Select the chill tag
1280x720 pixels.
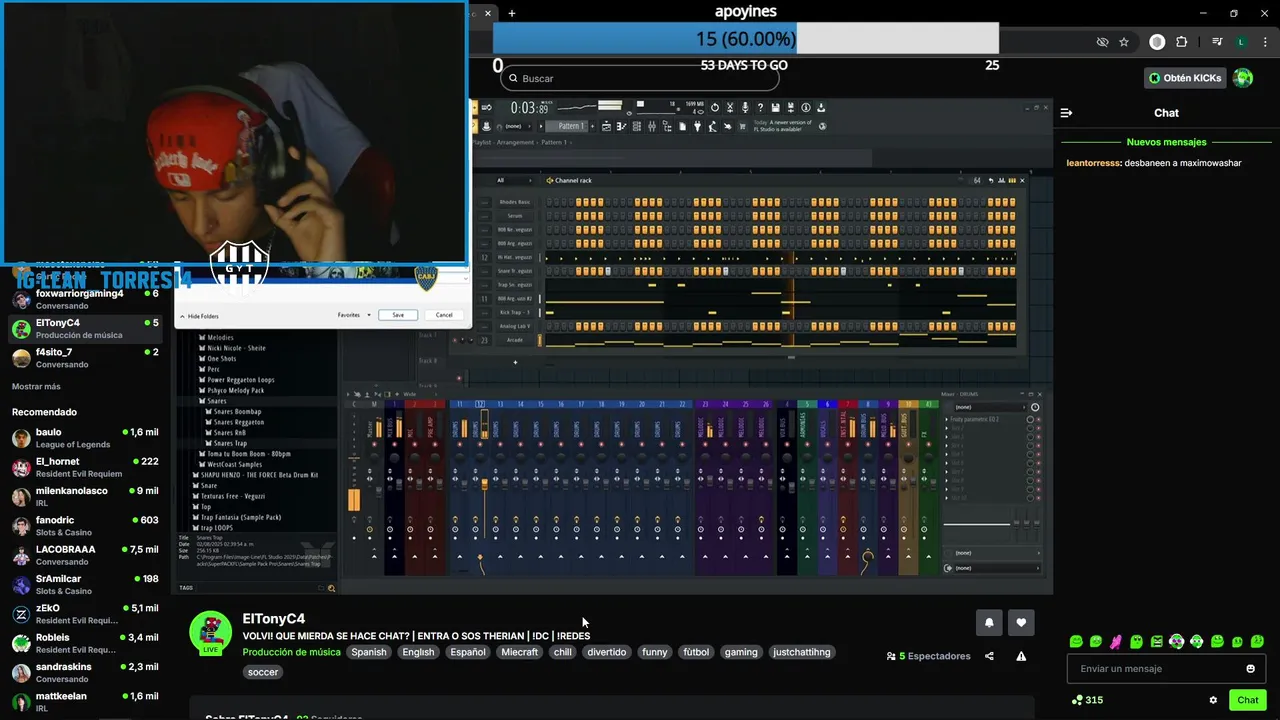[563, 652]
